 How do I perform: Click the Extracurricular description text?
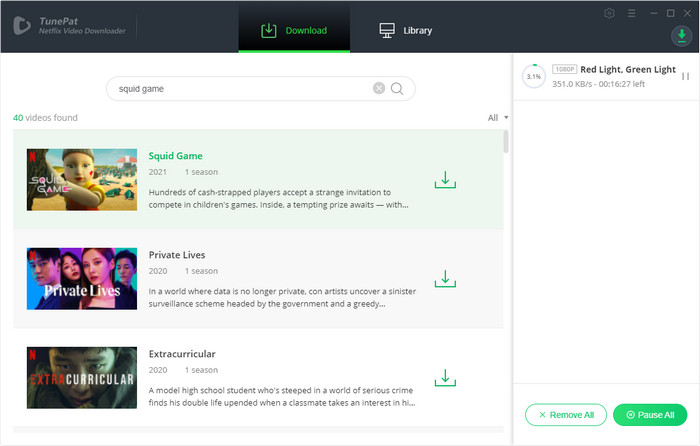(282, 397)
